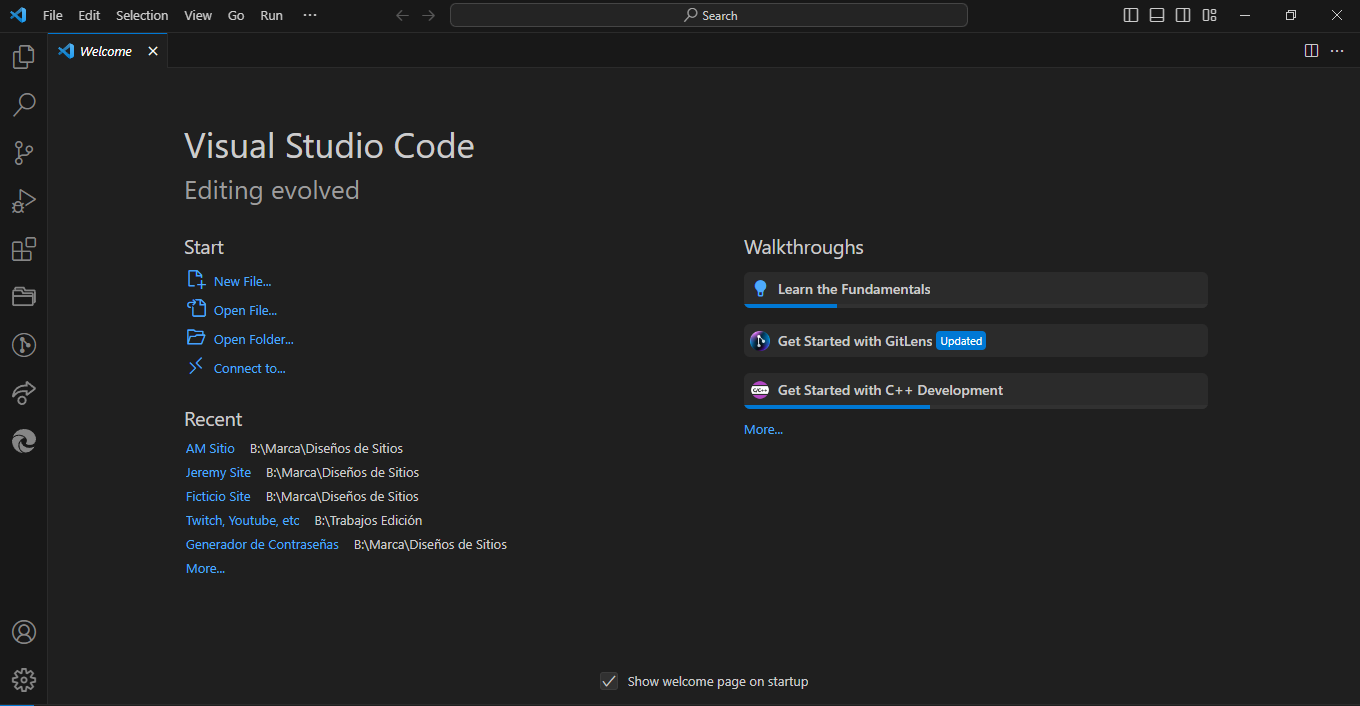Toggle the primary side bar layout button
Image resolution: width=1360 pixels, height=706 pixels.
click(1131, 15)
